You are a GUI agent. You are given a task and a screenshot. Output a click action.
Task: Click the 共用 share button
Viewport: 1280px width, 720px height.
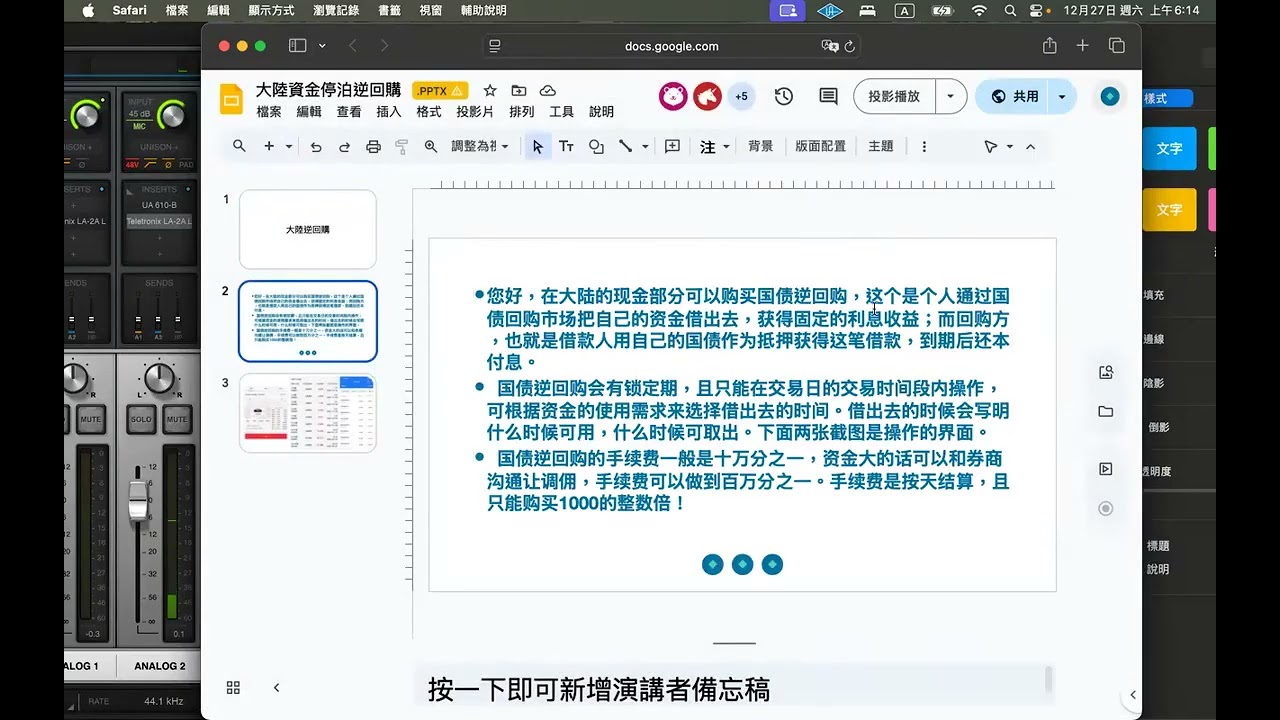[x=1014, y=97]
